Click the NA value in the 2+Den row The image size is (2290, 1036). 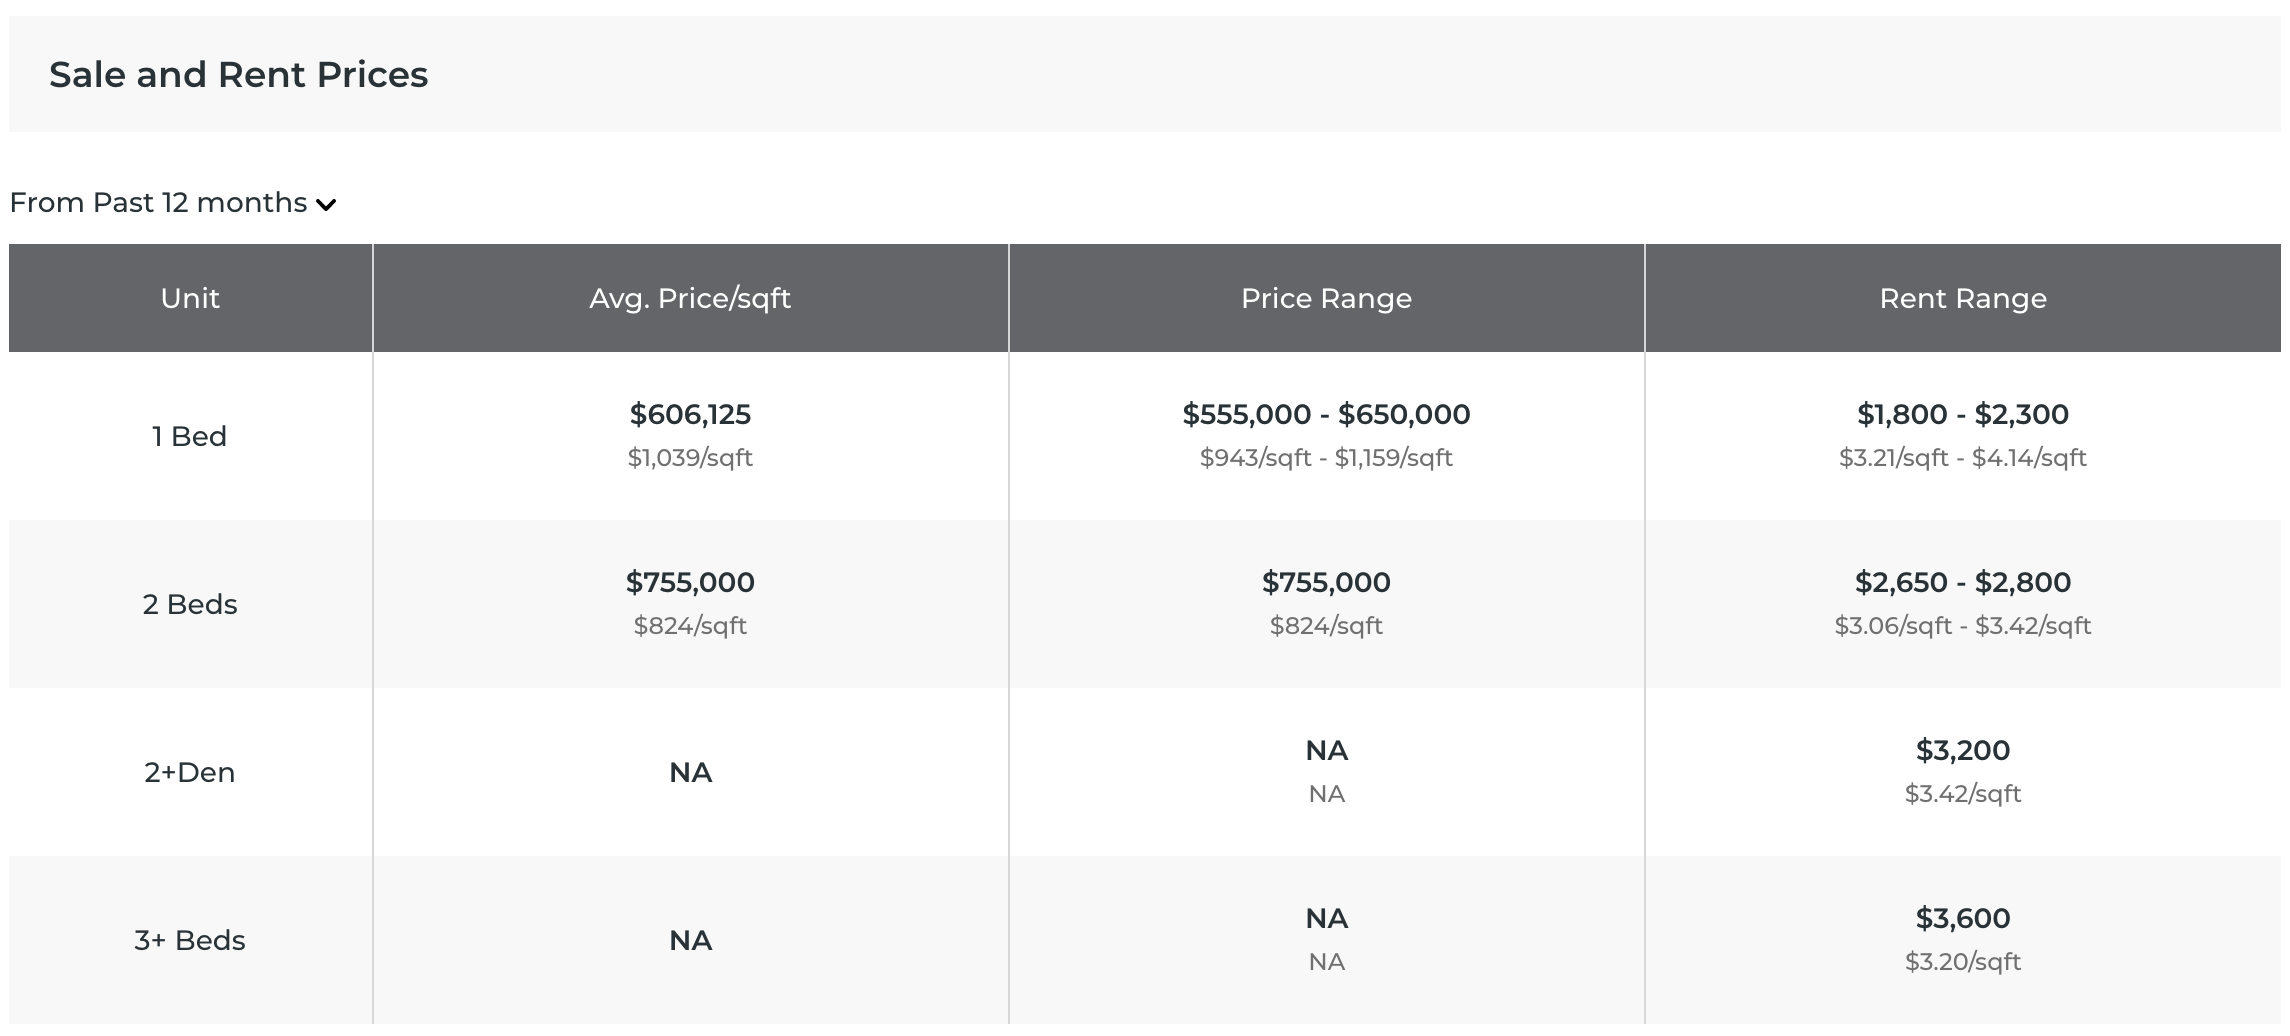tap(690, 771)
